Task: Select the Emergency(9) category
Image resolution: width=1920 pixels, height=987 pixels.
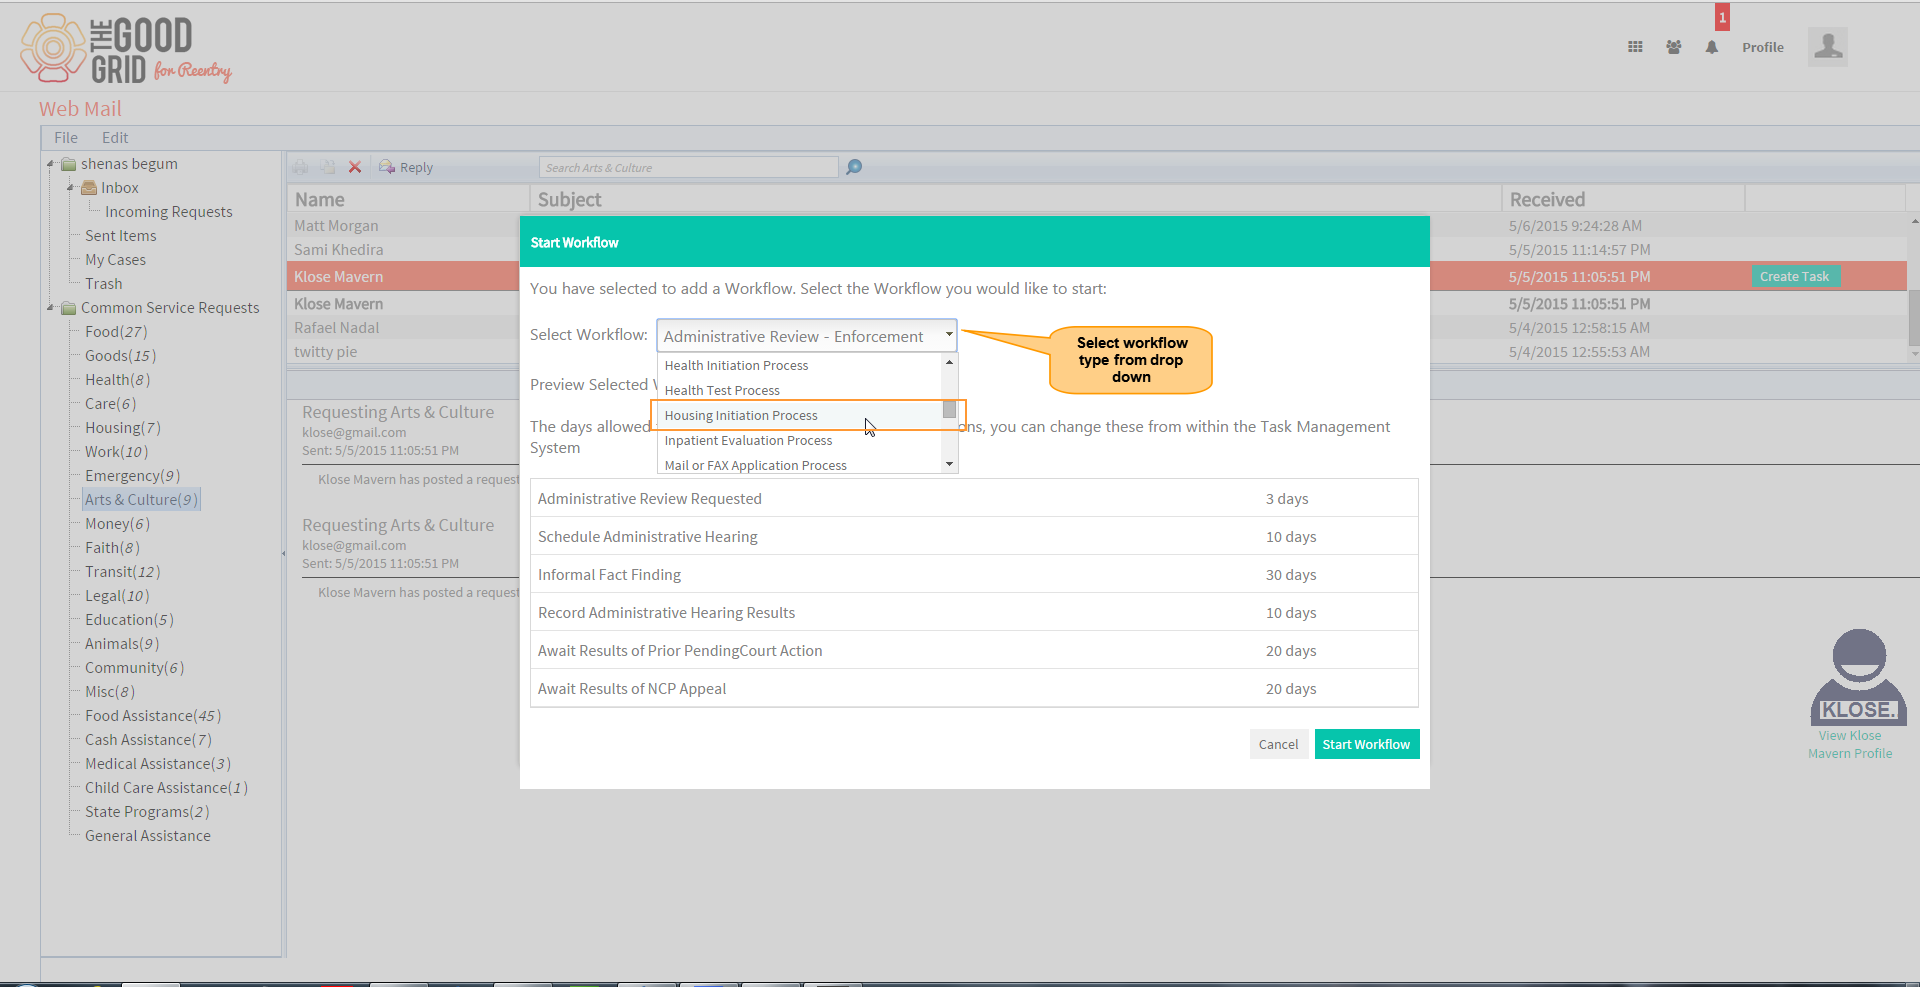Action: (132, 476)
